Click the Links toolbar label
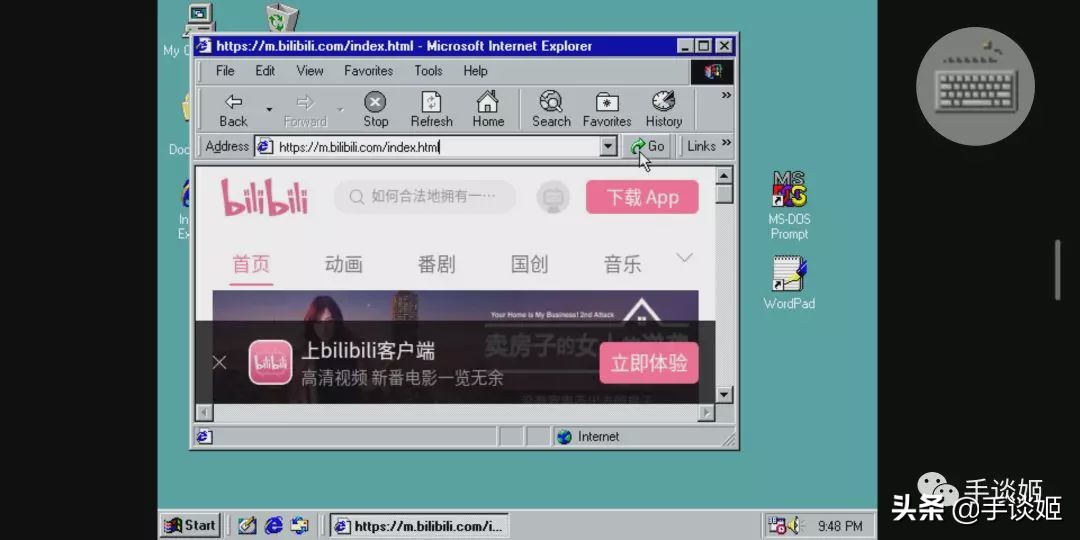This screenshot has width=1080, height=540. [x=701, y=146]
